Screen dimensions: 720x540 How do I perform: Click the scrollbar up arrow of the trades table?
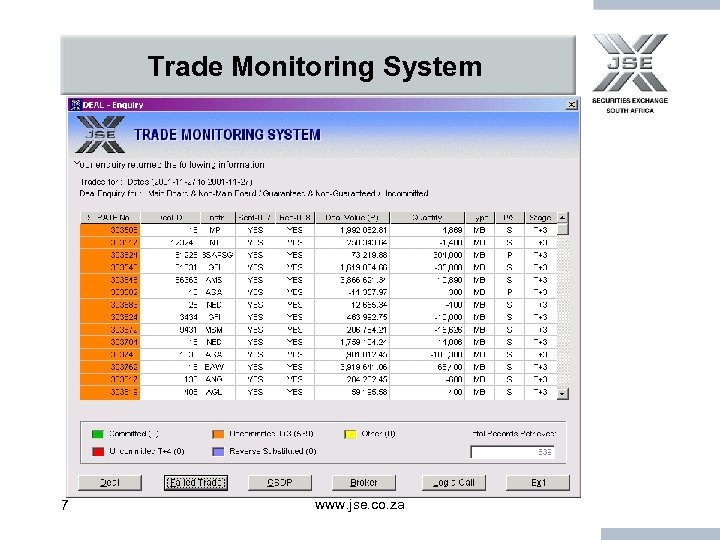coord(562,217)
